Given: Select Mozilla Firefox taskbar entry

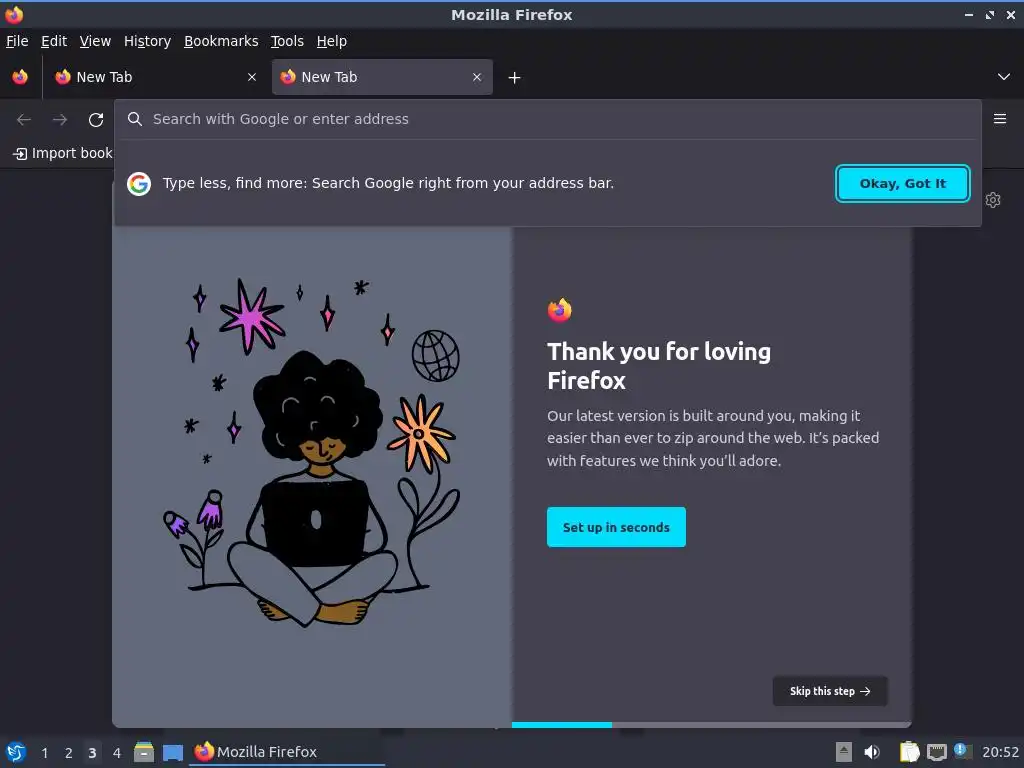Looking at the screenshot, I should tap(287, 752).
